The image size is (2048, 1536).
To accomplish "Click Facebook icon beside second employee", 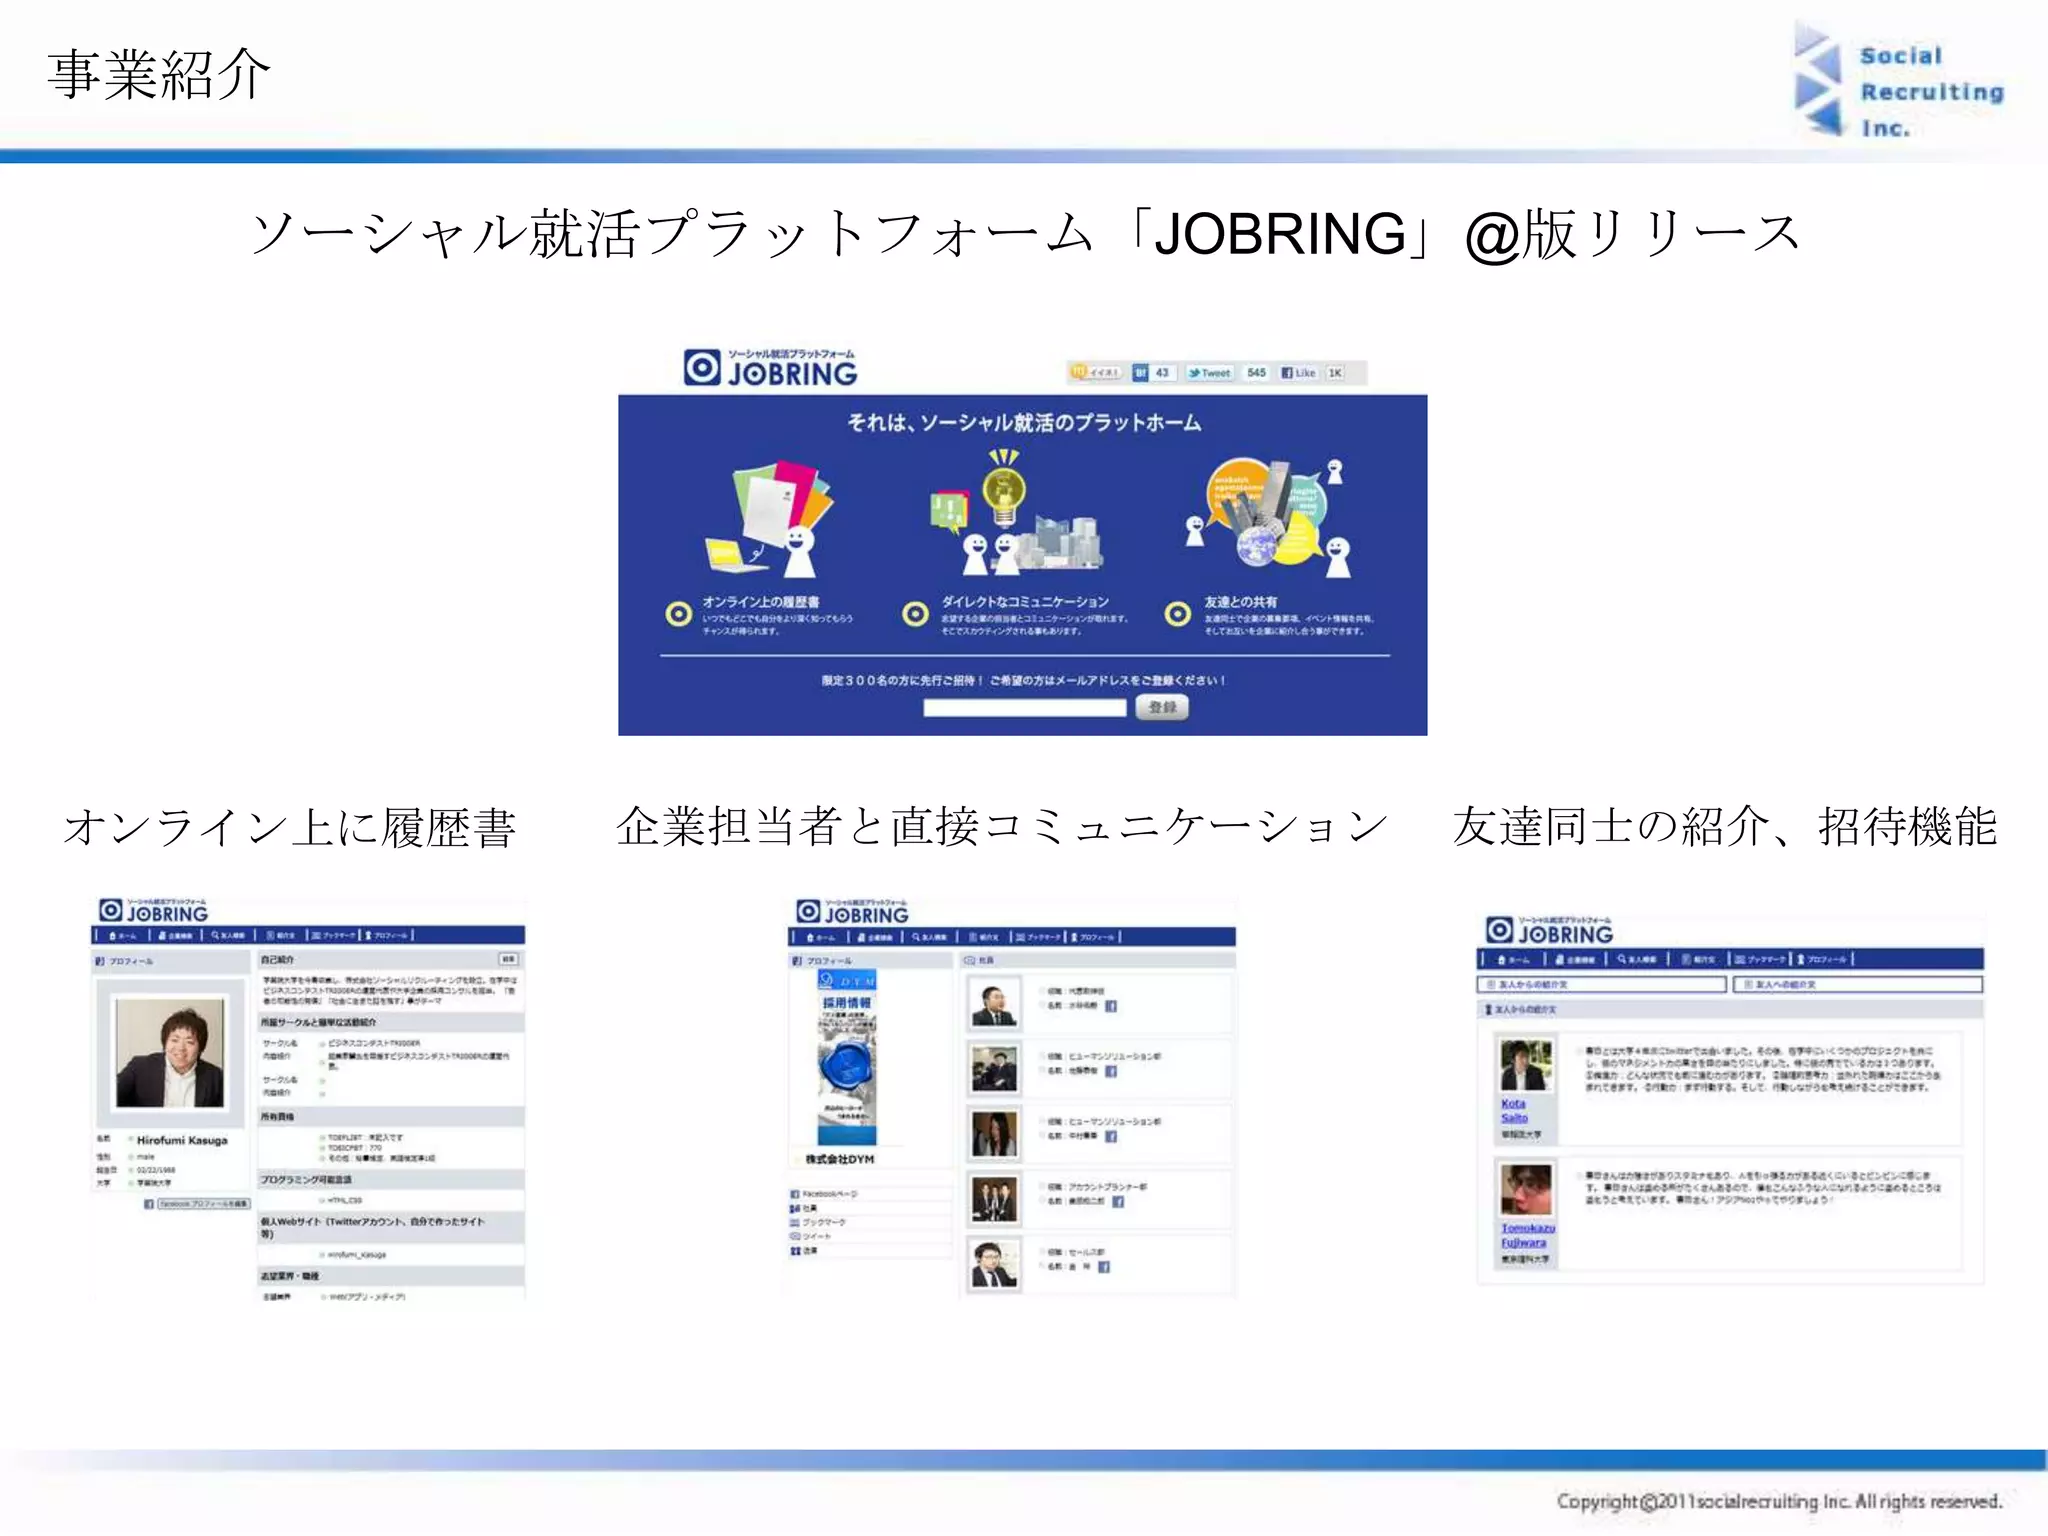I will (x=1110, y=1071).
